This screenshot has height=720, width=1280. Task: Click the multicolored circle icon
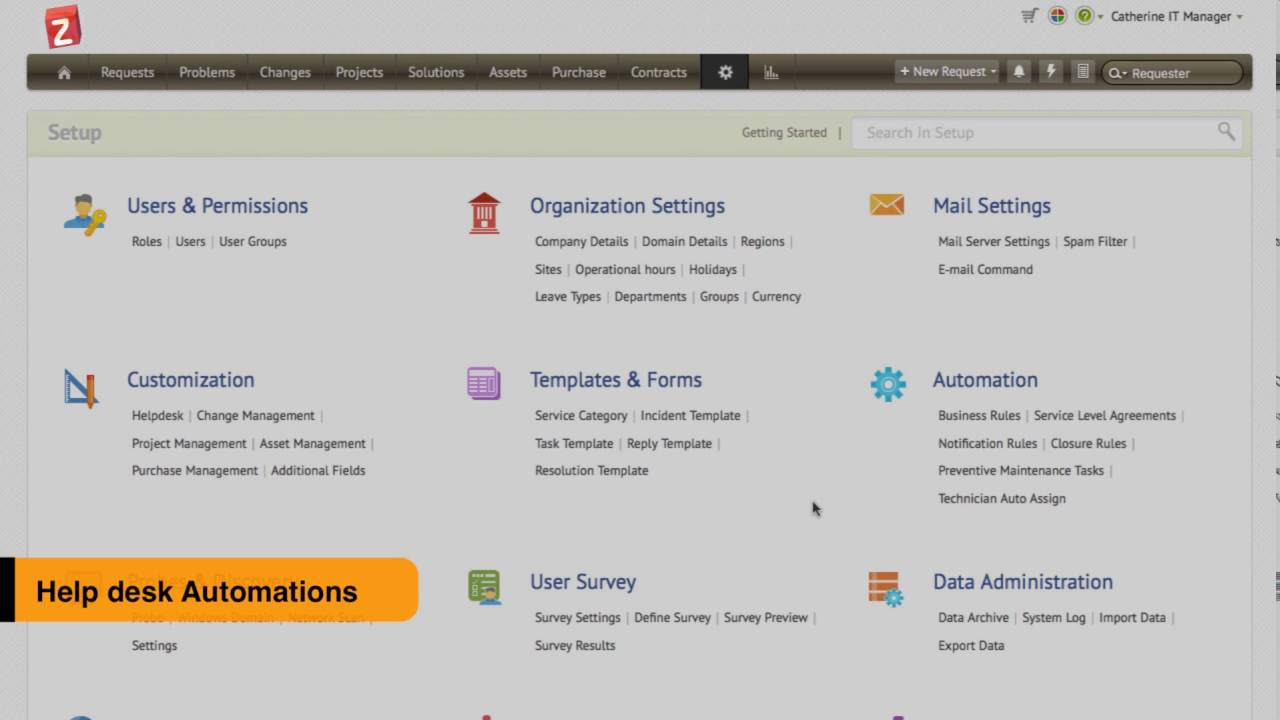click(x=1057, y=16)
